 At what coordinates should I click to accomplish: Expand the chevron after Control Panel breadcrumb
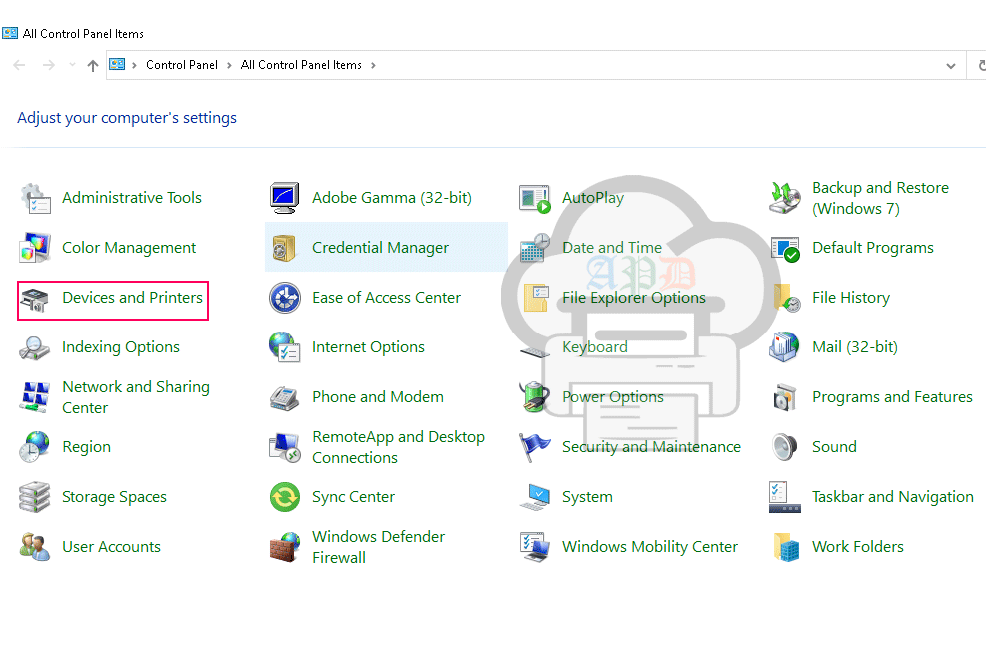tap(229, 65)
